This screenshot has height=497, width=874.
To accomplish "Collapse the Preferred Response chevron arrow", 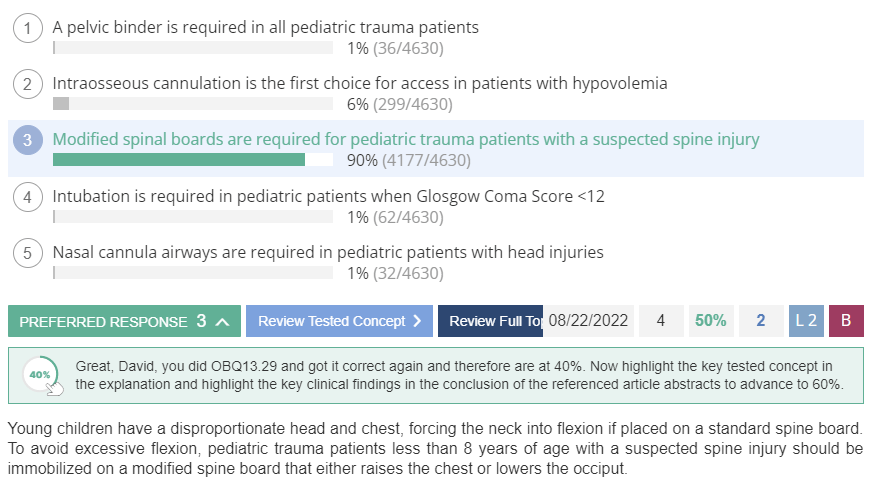I will pyautogui.click(x=222, y=321).
